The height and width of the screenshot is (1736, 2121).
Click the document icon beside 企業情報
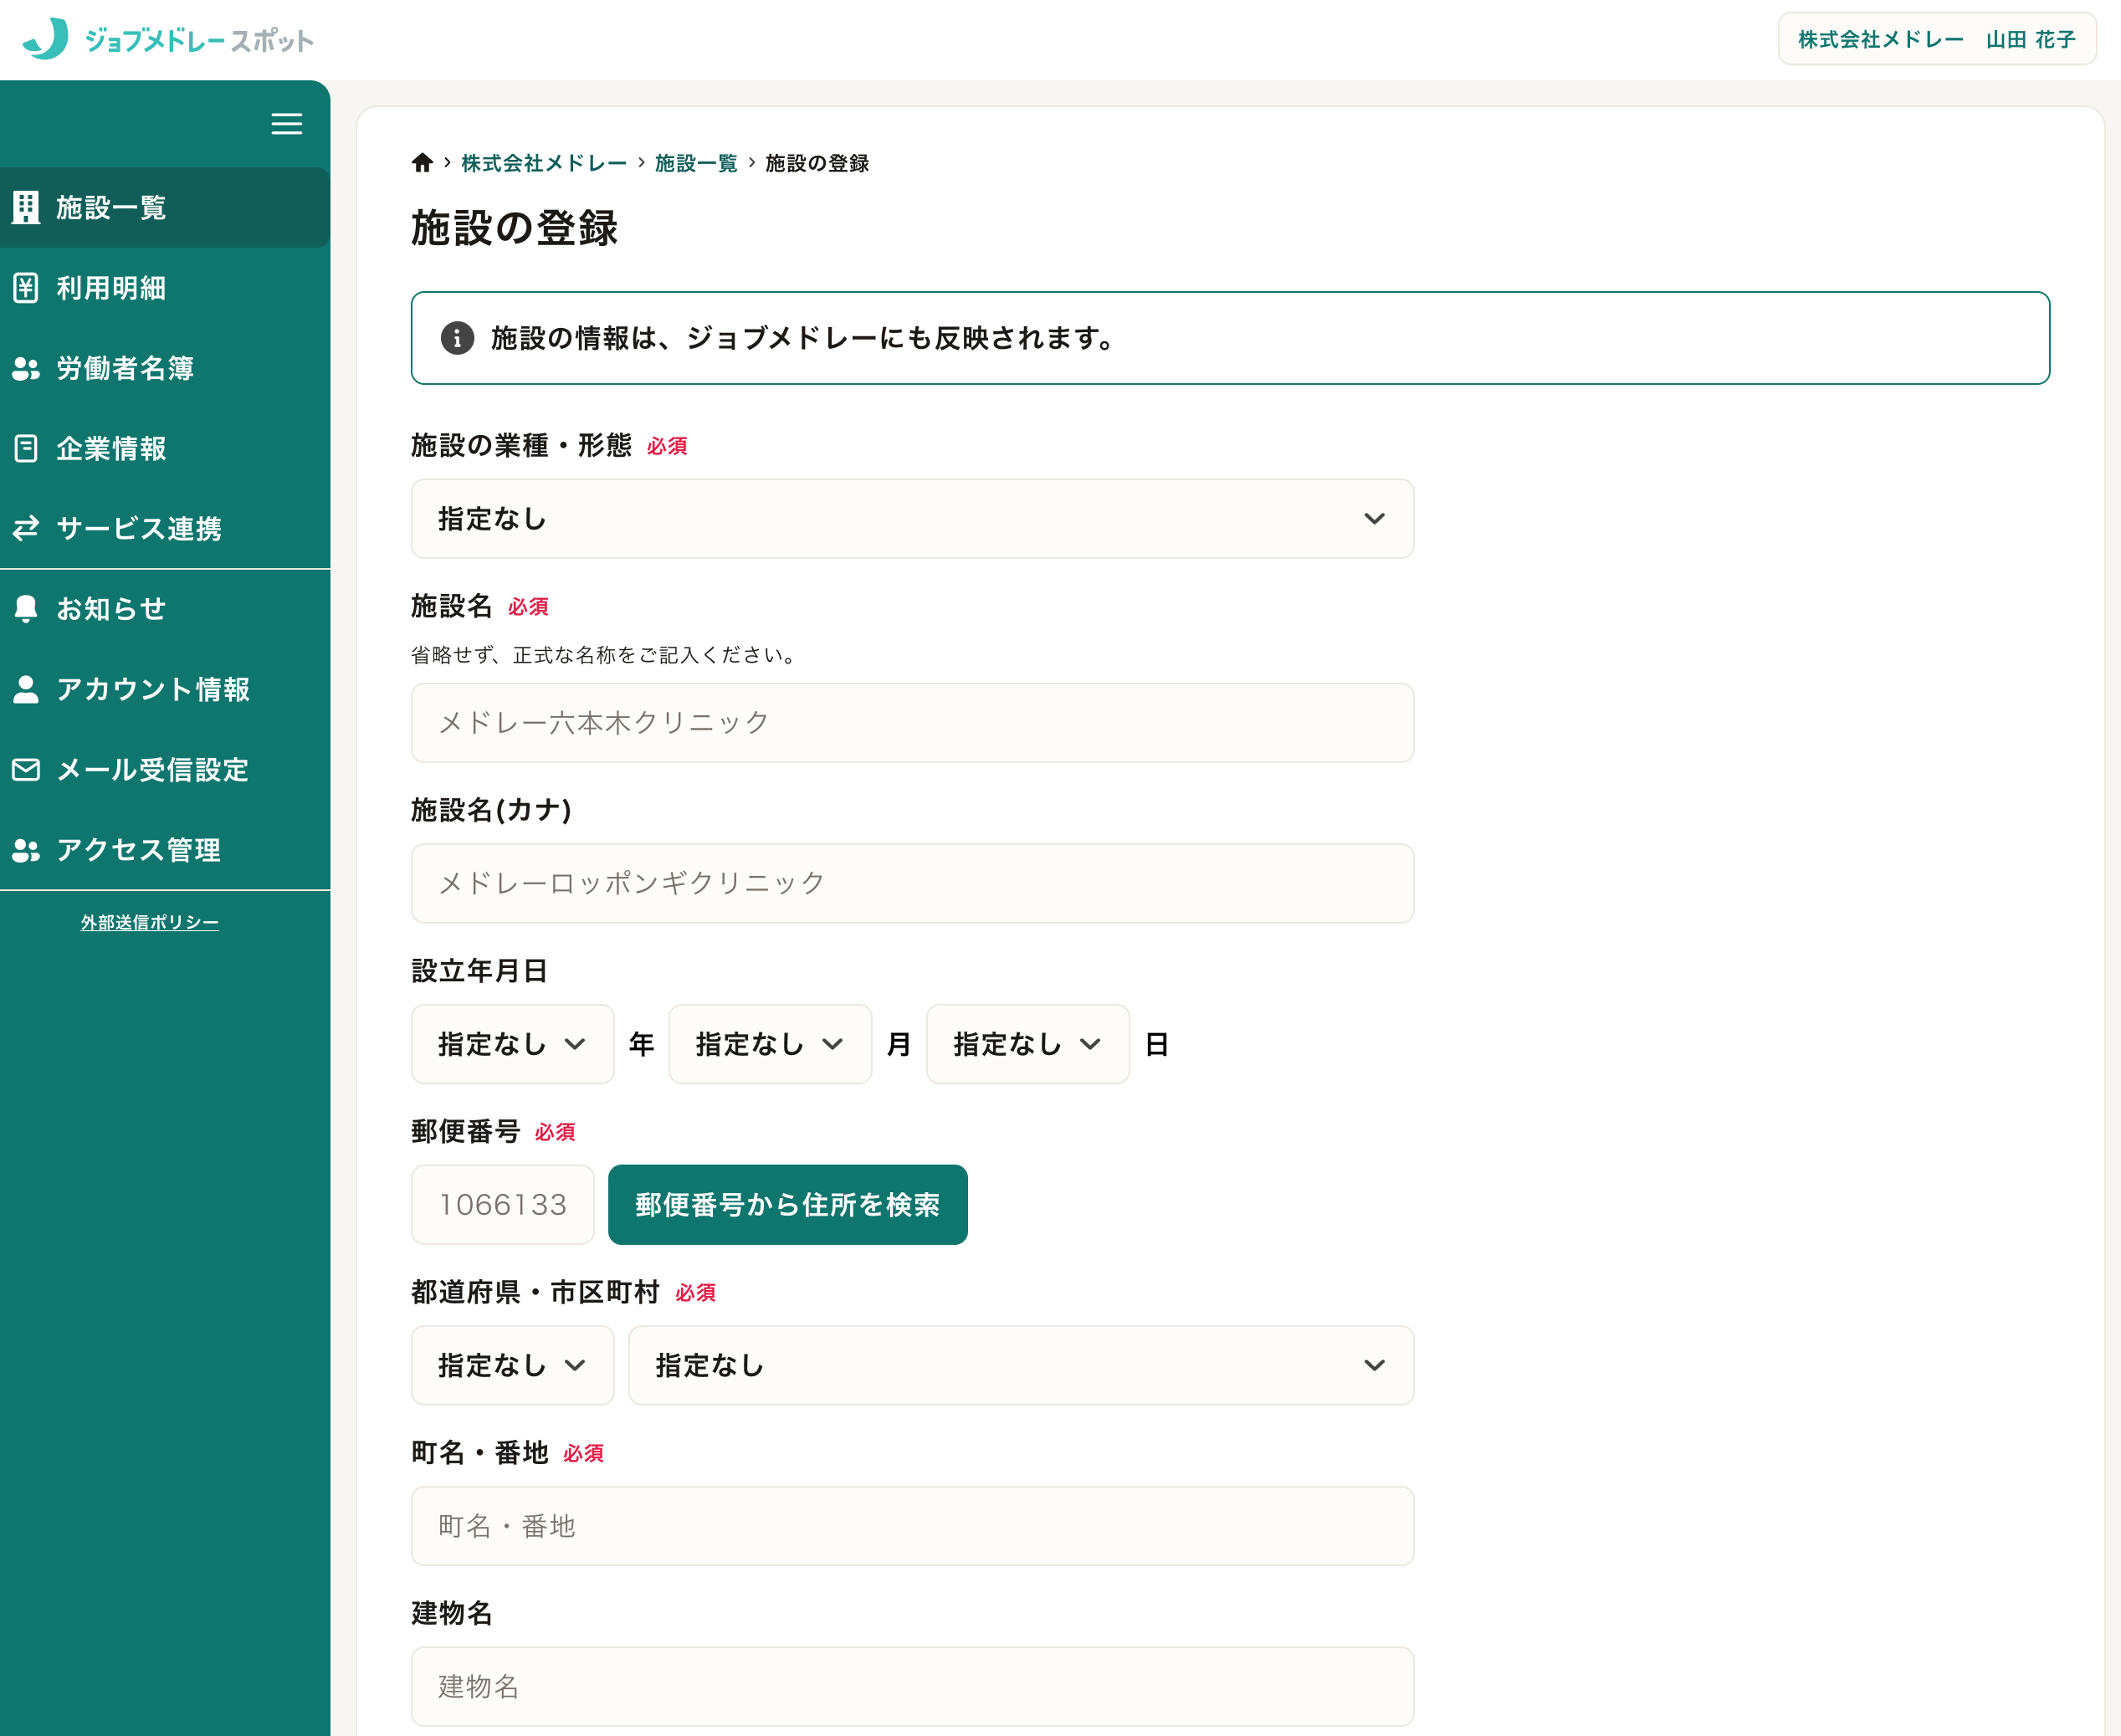coord(26,448)
